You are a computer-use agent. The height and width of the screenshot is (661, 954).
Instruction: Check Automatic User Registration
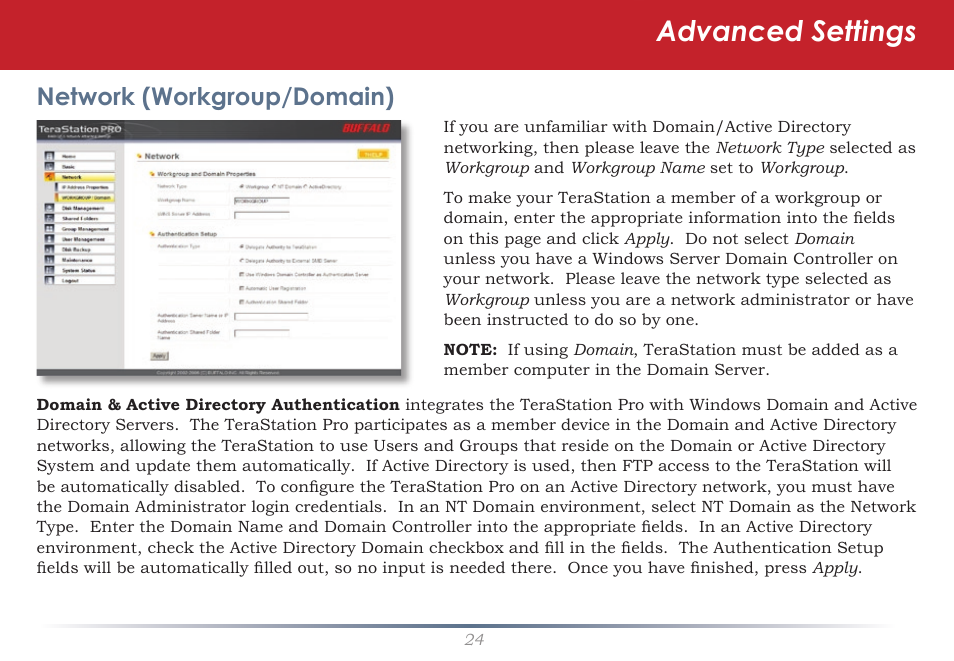coord(242,289)
